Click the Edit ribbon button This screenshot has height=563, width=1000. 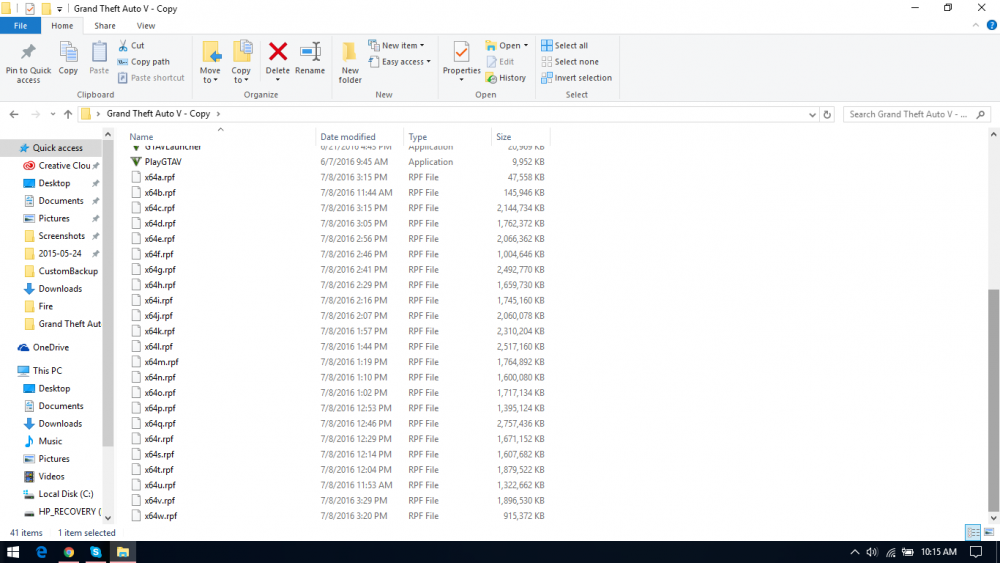click(x=501, y=62)
